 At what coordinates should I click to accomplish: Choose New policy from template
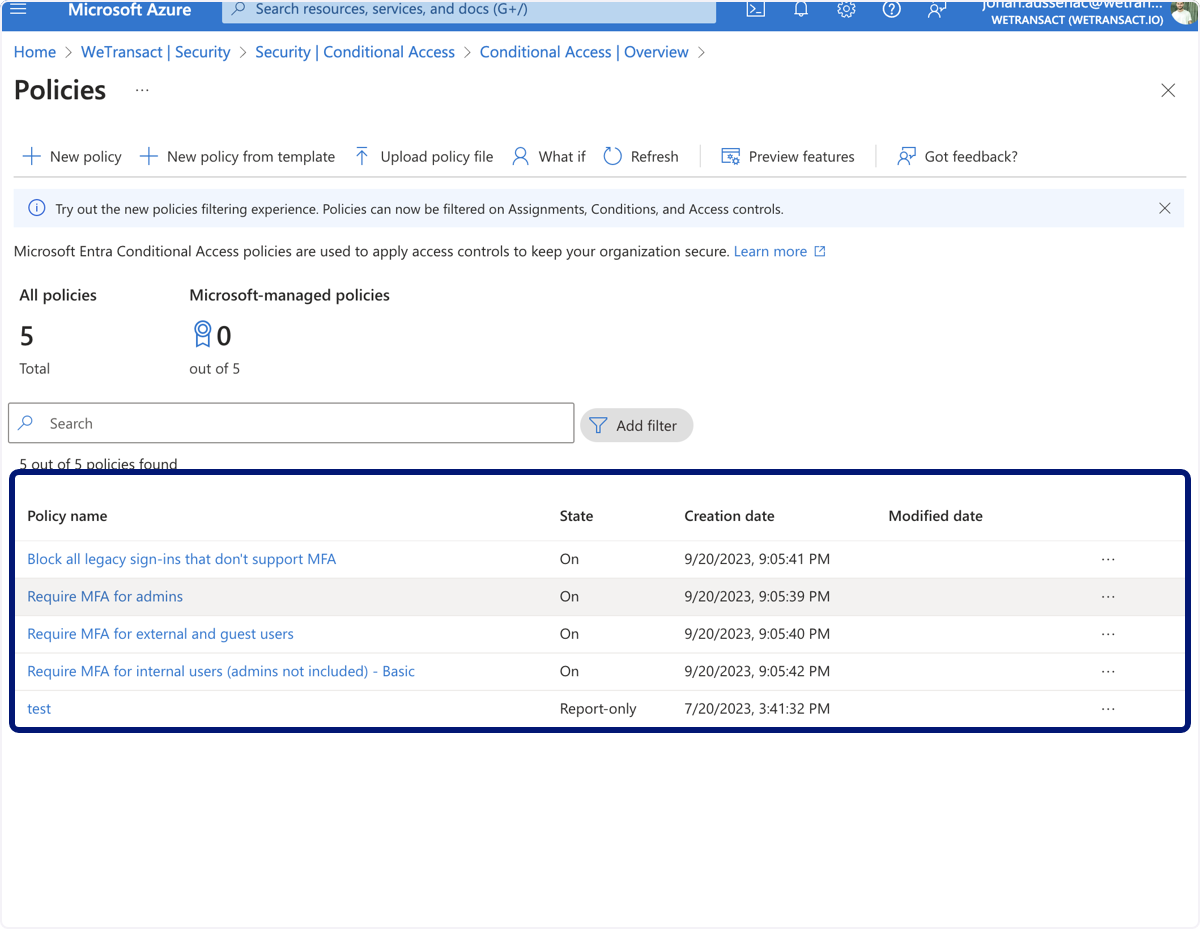click(237, 156)
